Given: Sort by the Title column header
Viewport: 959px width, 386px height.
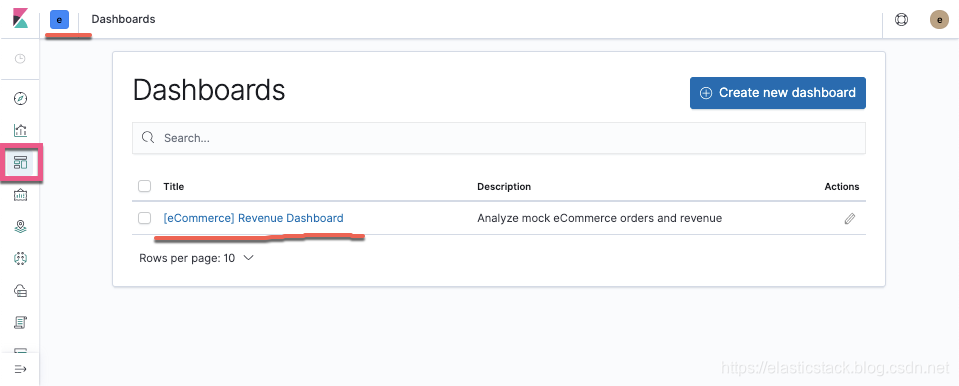Looking at the screenshot, I should (174, 186).
